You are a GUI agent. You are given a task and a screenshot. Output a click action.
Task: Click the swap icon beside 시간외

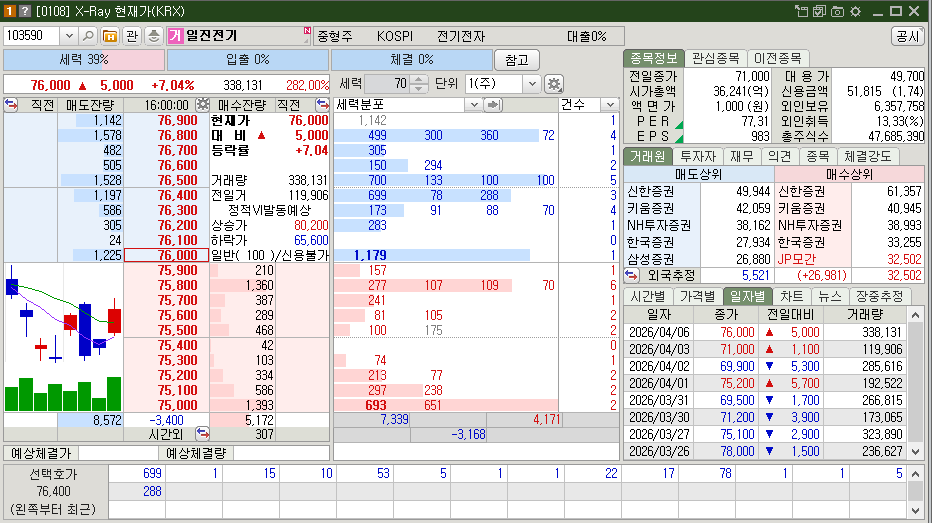click(203, 434)
